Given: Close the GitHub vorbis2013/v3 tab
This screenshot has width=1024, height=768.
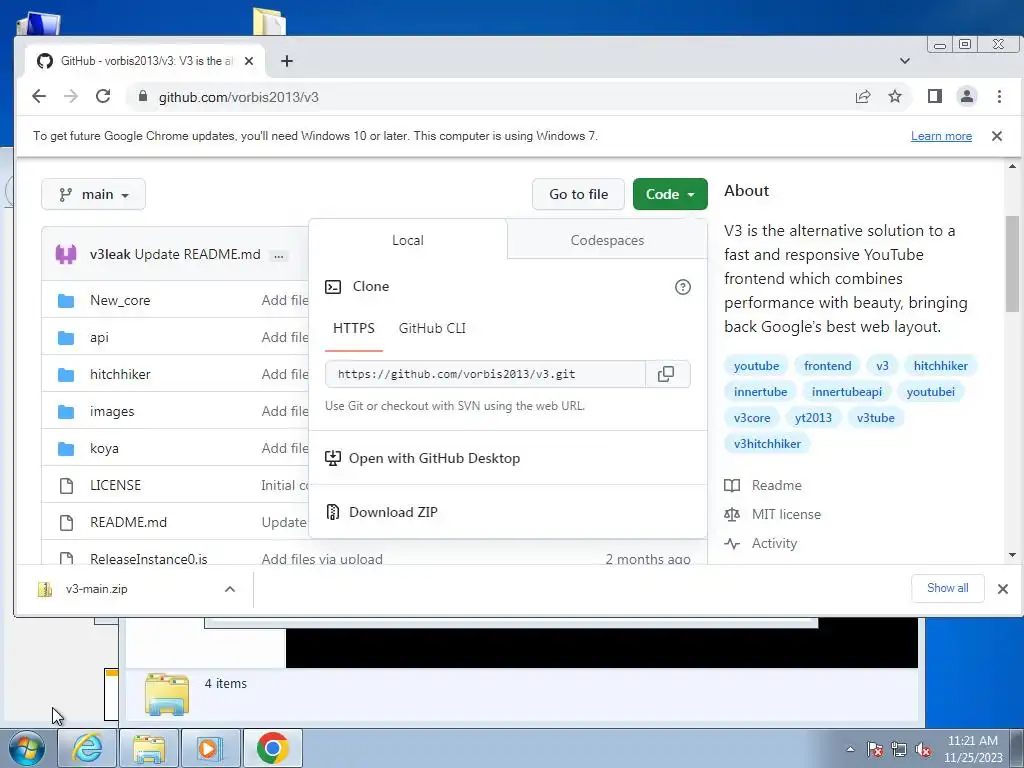Looking at the screenshot, I should point(249,61).
